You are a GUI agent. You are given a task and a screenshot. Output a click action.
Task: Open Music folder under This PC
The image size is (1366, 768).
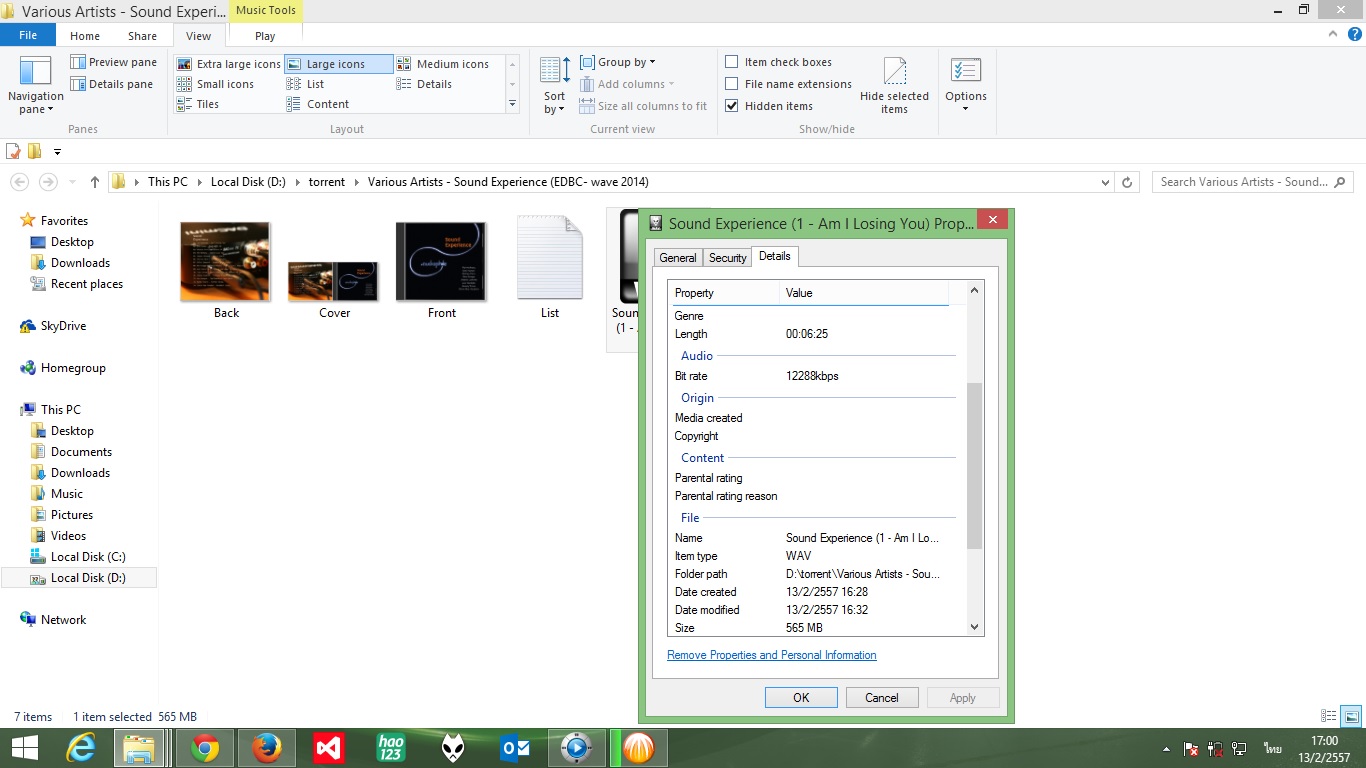tap(67, 494)
